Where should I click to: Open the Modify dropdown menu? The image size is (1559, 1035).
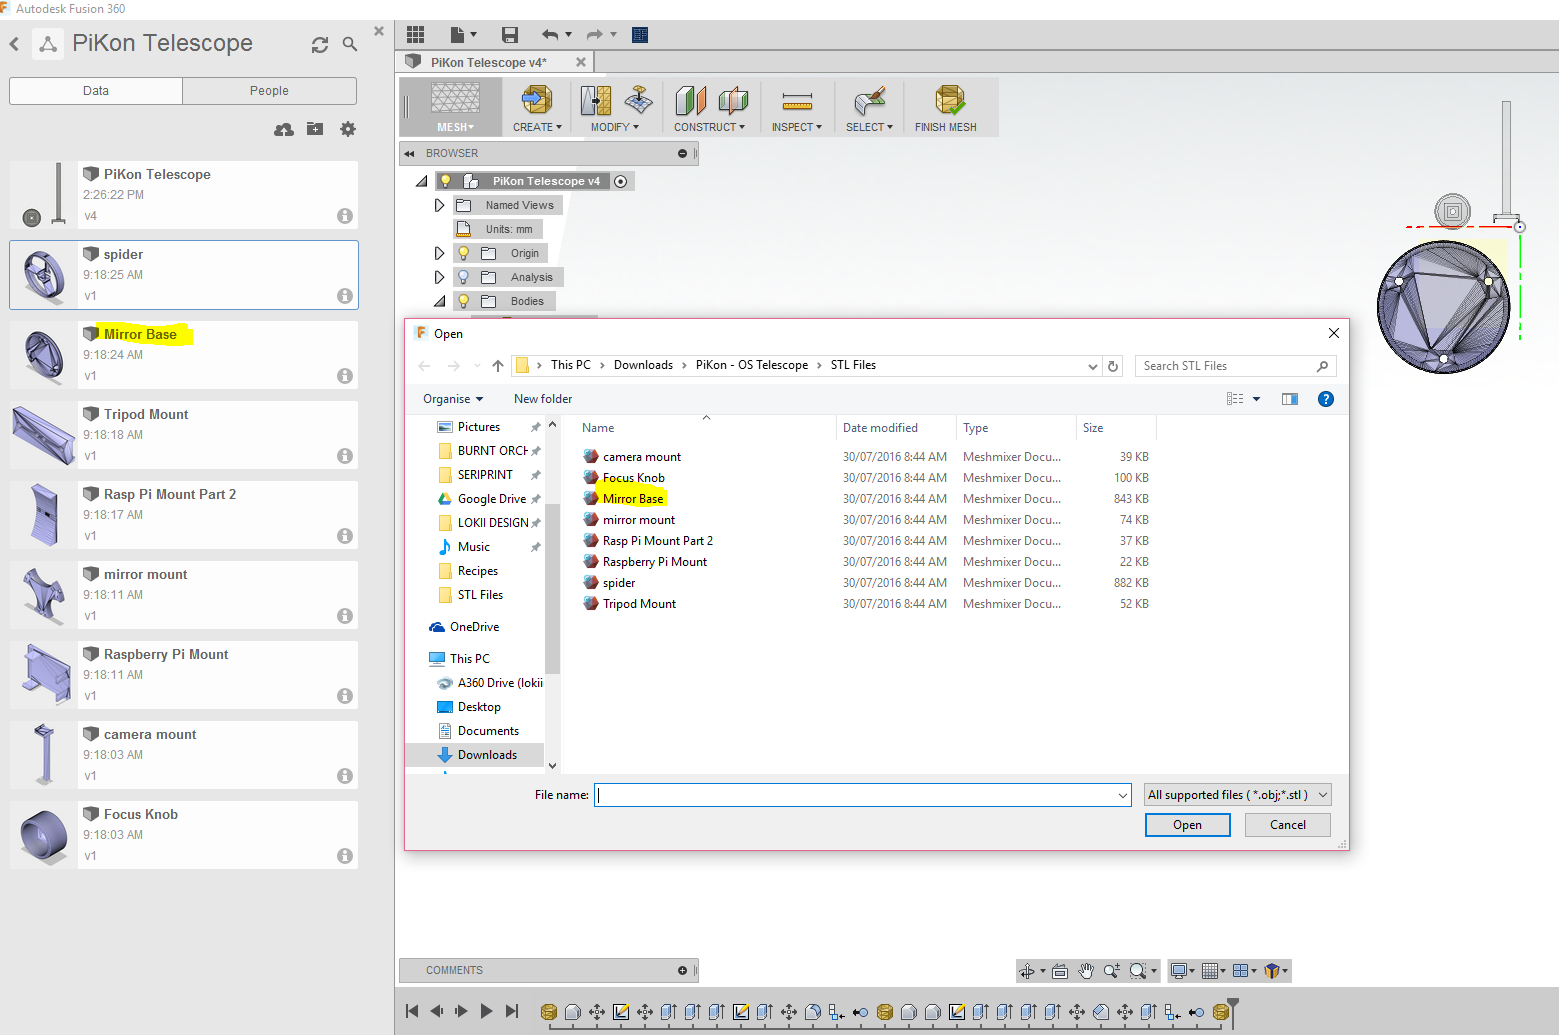[x=612, y=125]
